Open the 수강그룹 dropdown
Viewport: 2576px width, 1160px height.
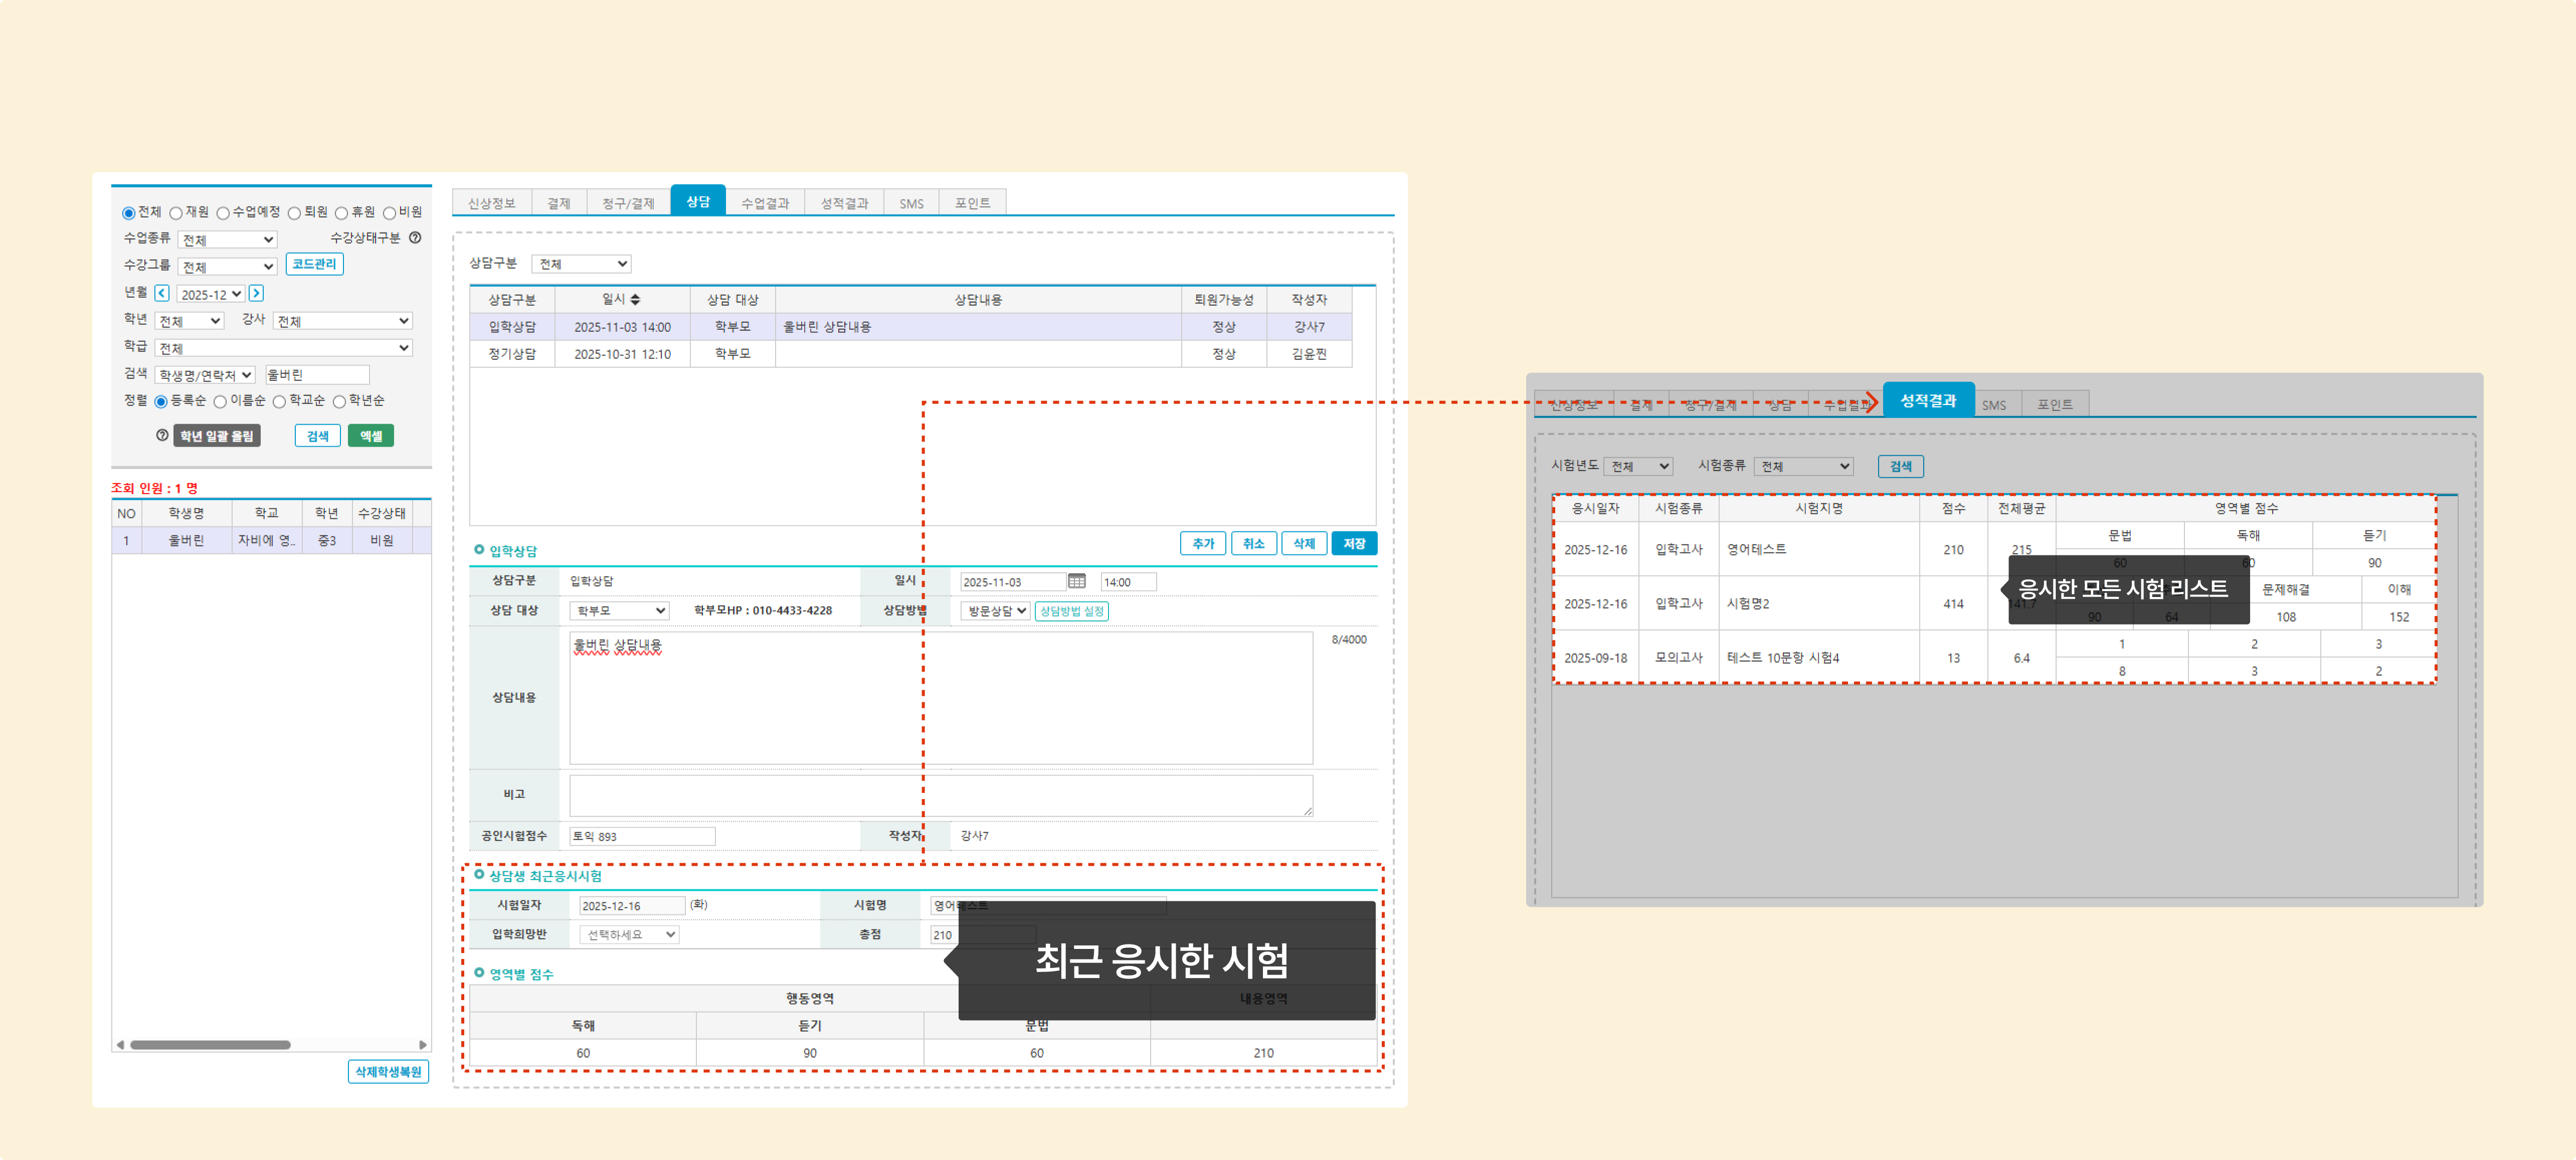[227, 267]
